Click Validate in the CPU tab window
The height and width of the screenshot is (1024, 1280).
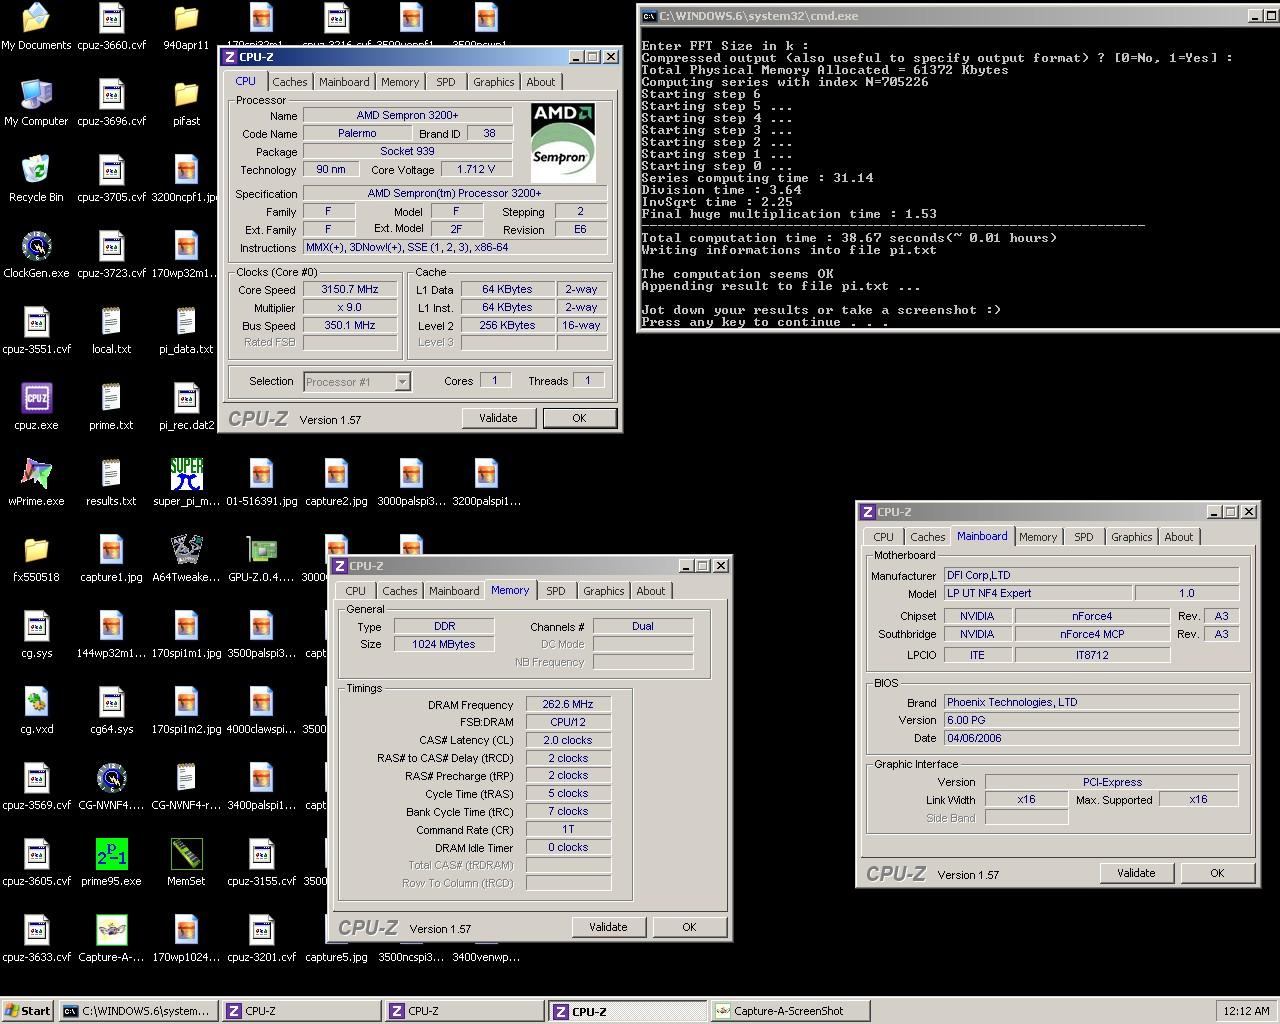498,418
